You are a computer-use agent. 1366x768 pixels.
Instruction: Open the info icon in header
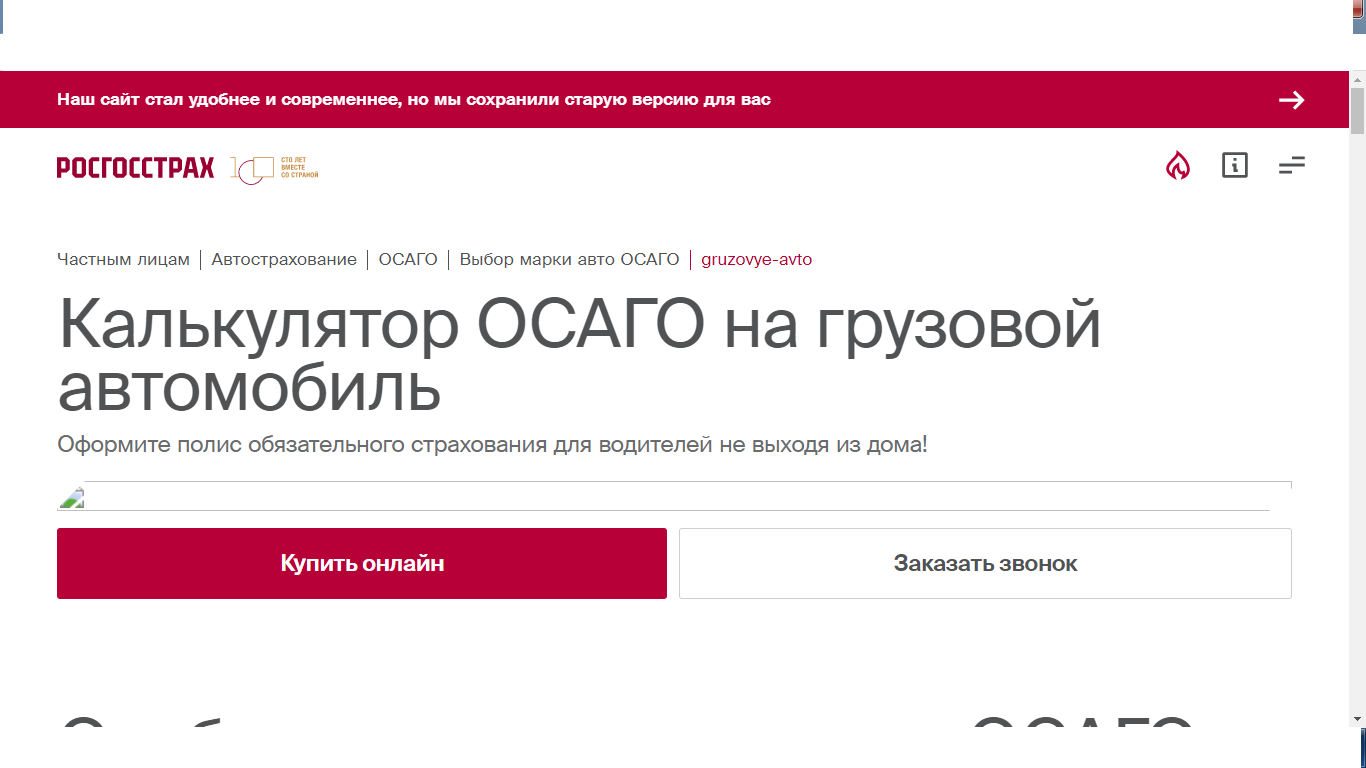[1235, 165]
